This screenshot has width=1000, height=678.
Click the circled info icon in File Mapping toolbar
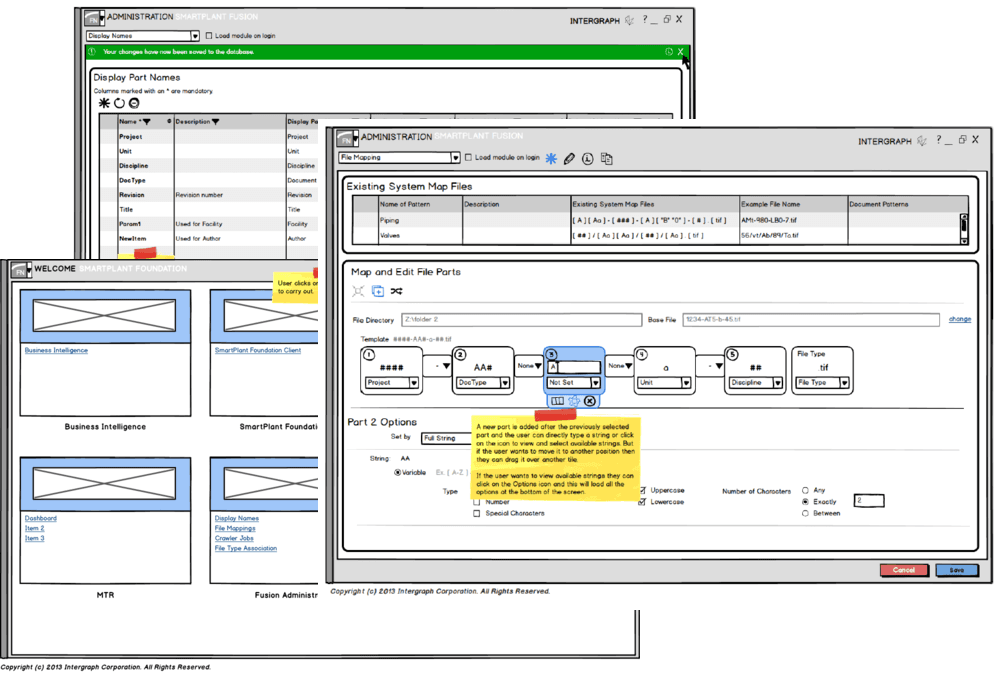[x=587, y=159]
